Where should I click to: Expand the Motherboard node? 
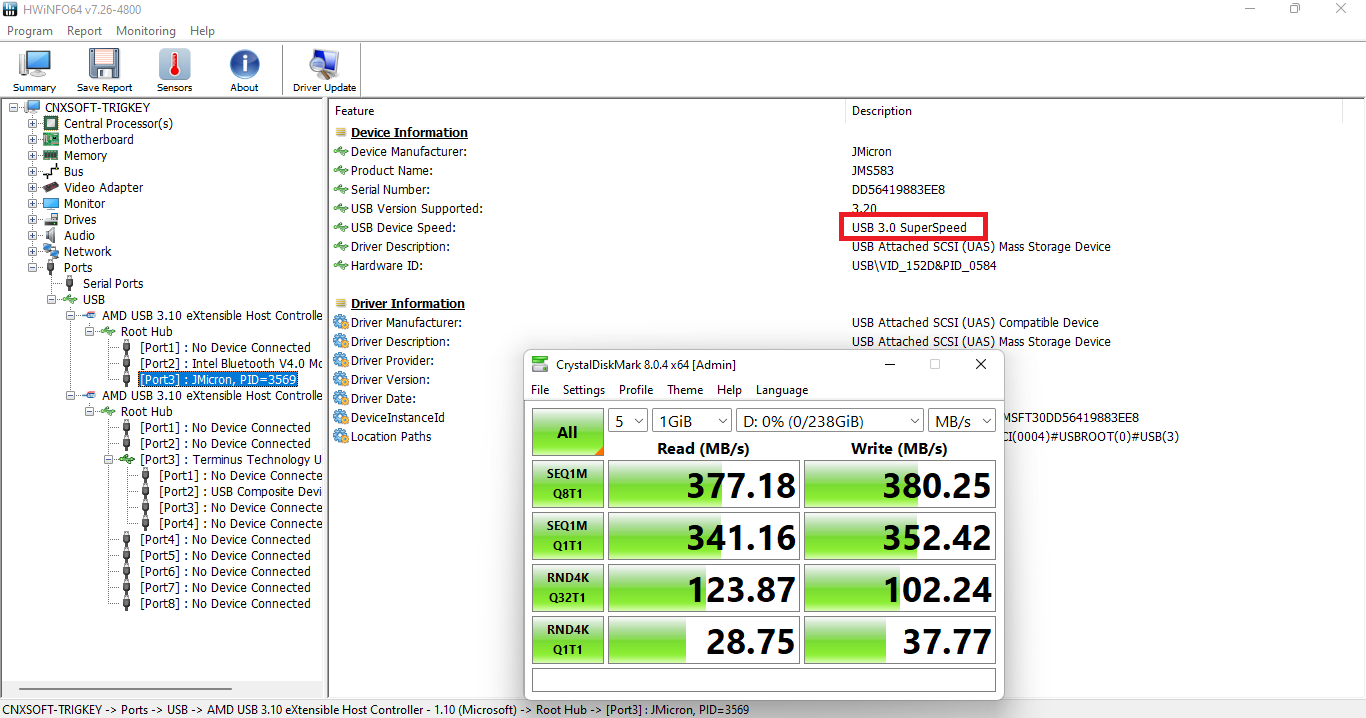pos(33,139)
